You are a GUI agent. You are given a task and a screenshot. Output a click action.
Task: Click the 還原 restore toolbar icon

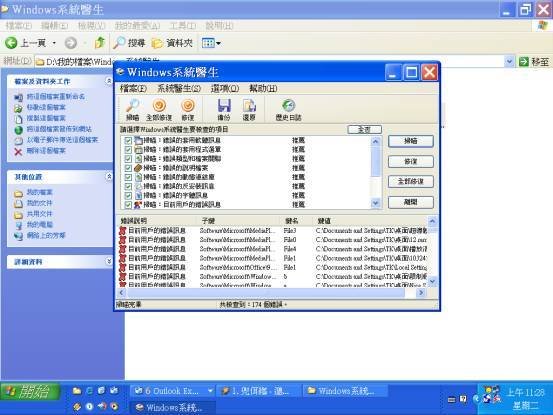(x=249, y=106)
